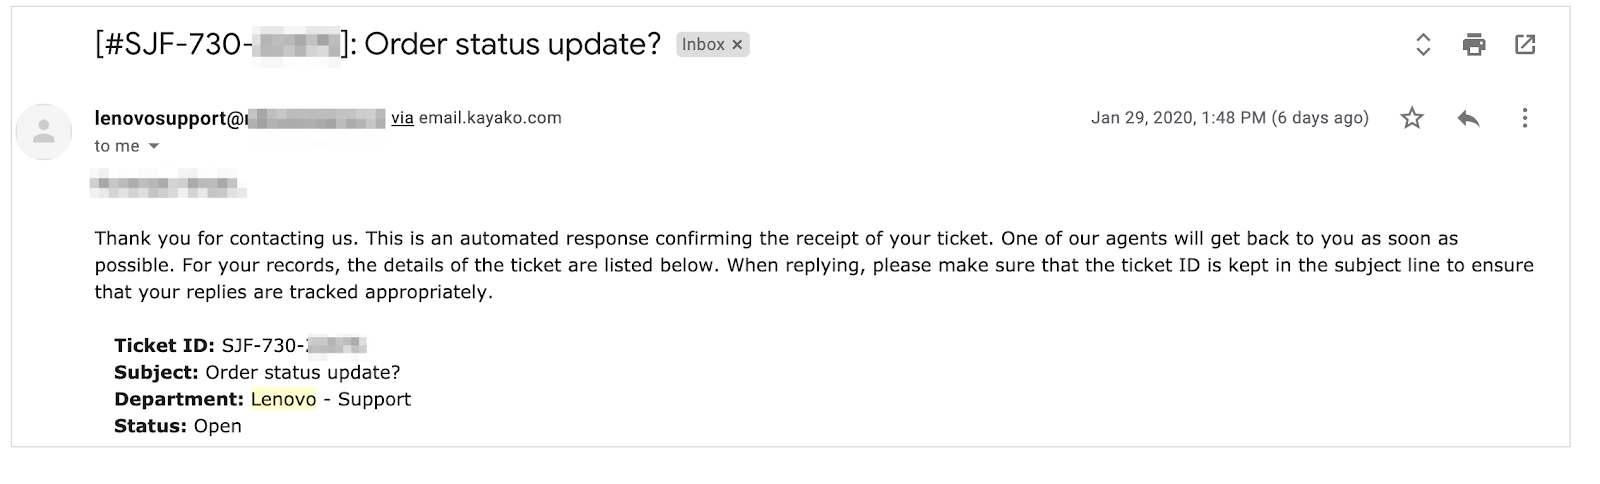Click the Ticket ID SJF-730 value

click(294, 345)
